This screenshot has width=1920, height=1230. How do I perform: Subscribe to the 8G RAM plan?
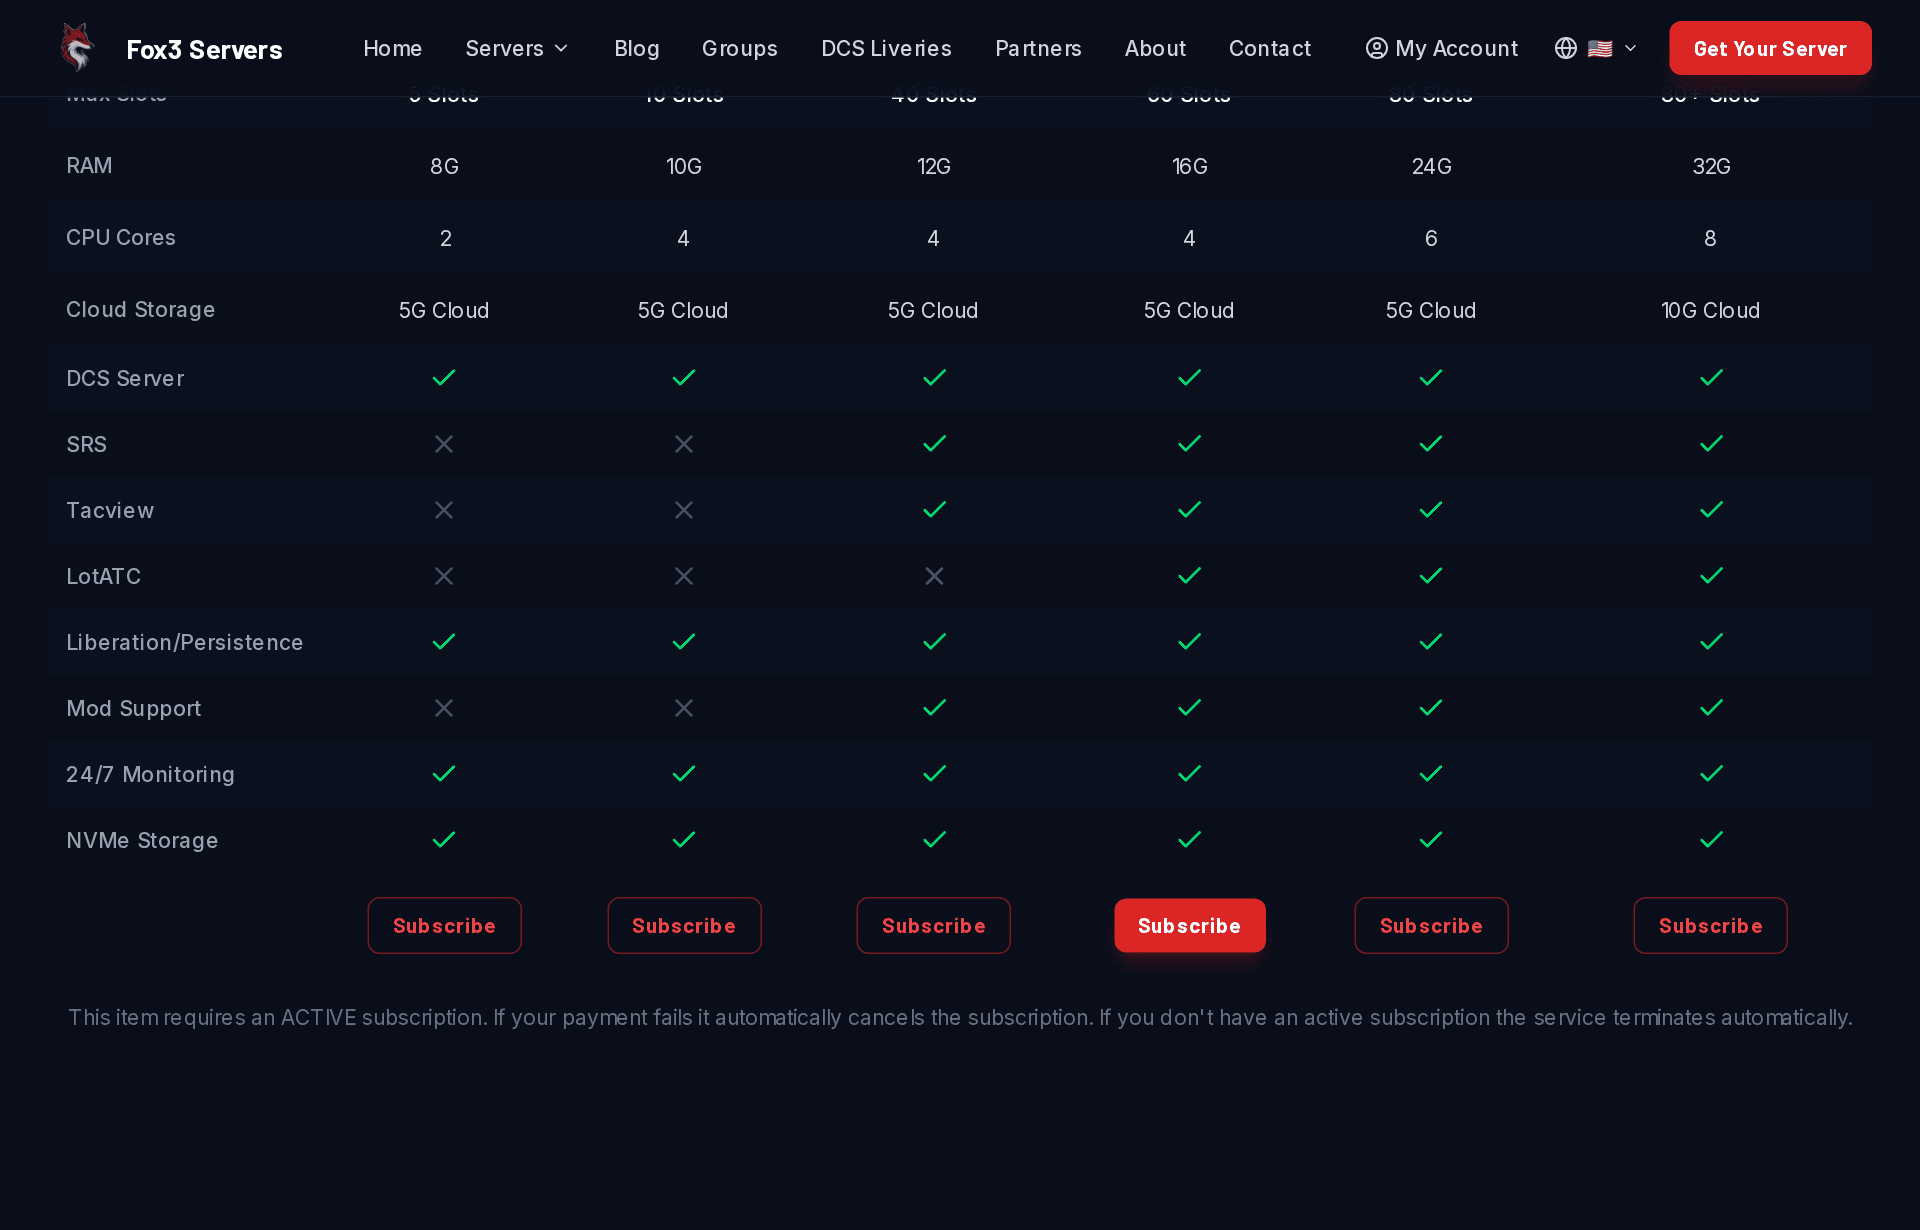(x=445, y=926)
